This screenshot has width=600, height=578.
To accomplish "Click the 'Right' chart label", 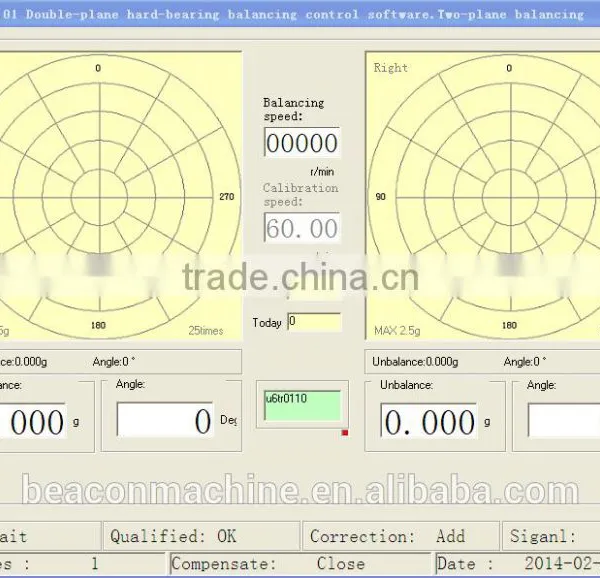I will (x=391, y=68).
